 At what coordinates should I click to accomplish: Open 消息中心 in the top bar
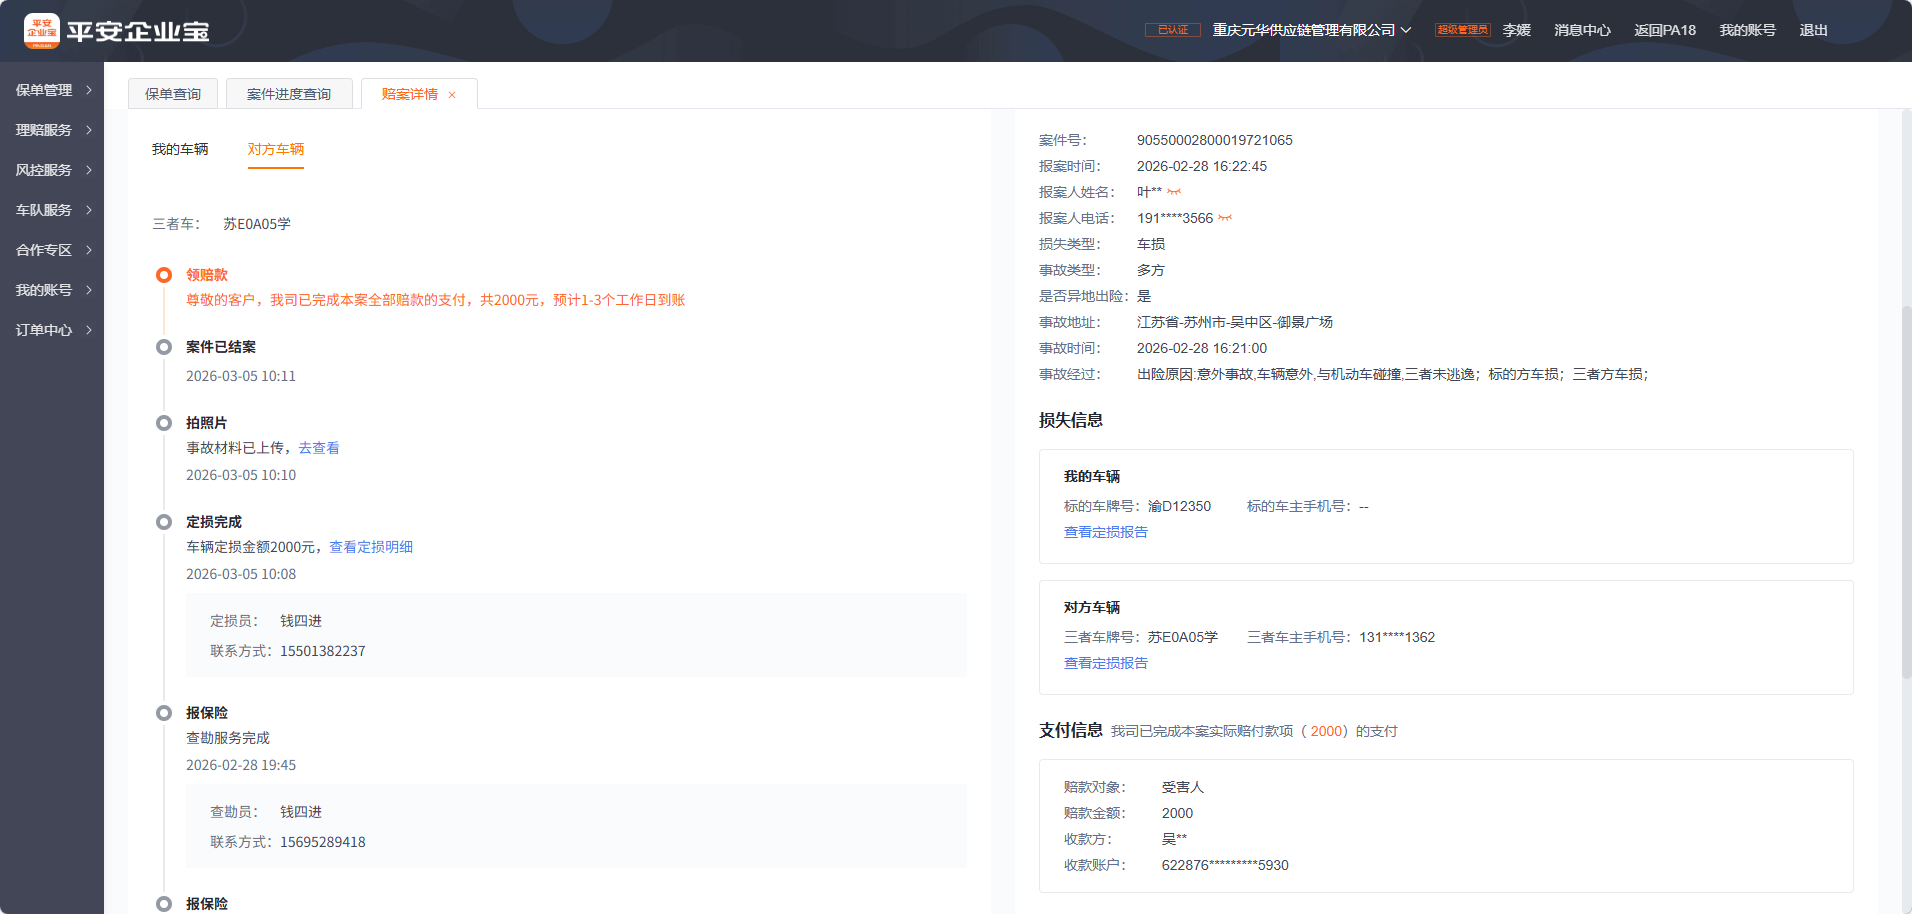tap(1582, 30)
